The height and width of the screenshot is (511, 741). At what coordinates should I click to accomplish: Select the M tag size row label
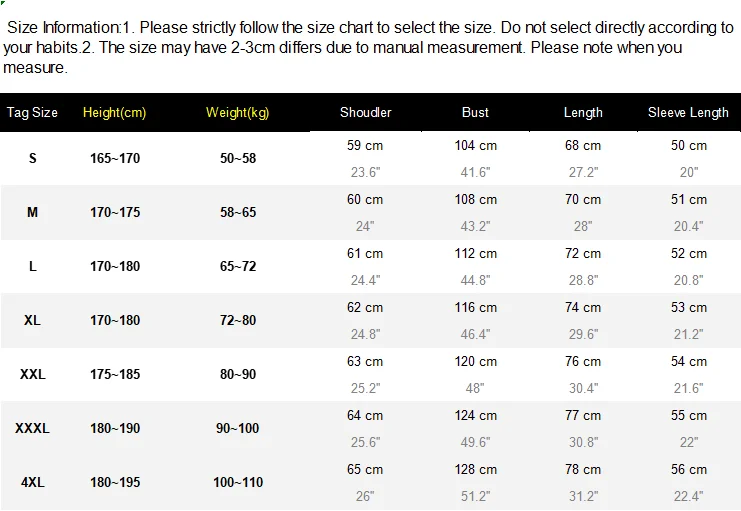coord(33,212)
